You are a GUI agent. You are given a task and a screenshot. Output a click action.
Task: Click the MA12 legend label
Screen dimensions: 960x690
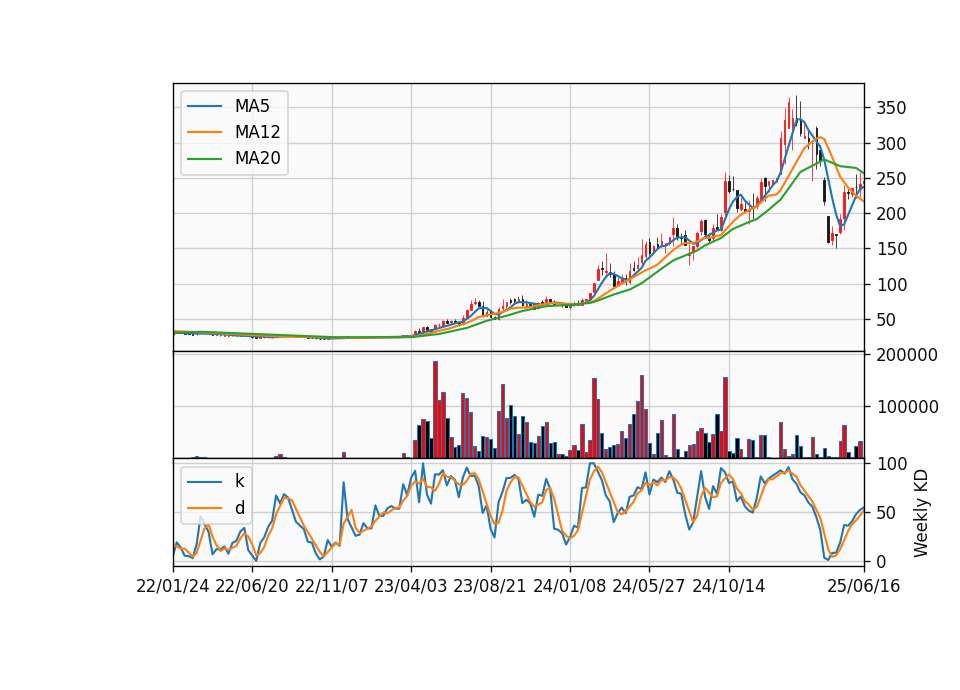tap(257, 132)
